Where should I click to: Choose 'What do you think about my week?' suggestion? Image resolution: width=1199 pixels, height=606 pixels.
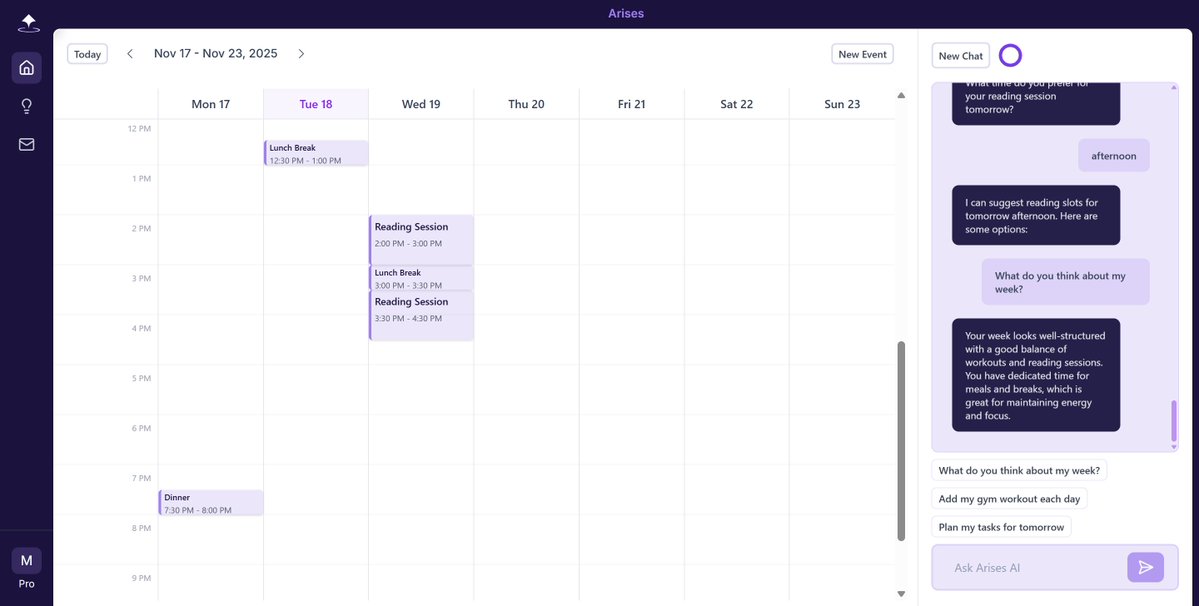click(1019, 471)
